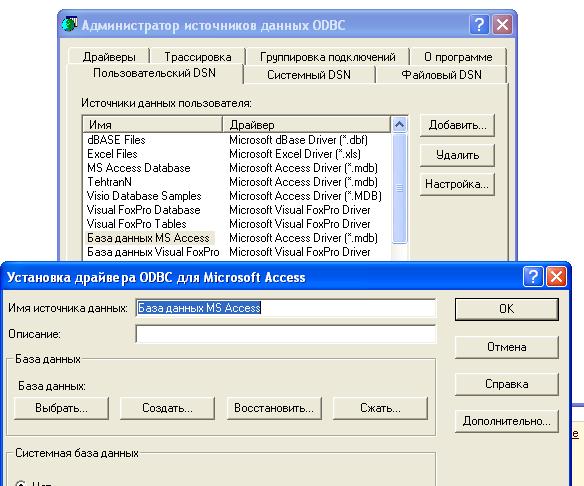This screenshot has width=584, height=486.
Task: Open the Дополнительно... options
Action: pyautogui.click(x=507, y=421)
